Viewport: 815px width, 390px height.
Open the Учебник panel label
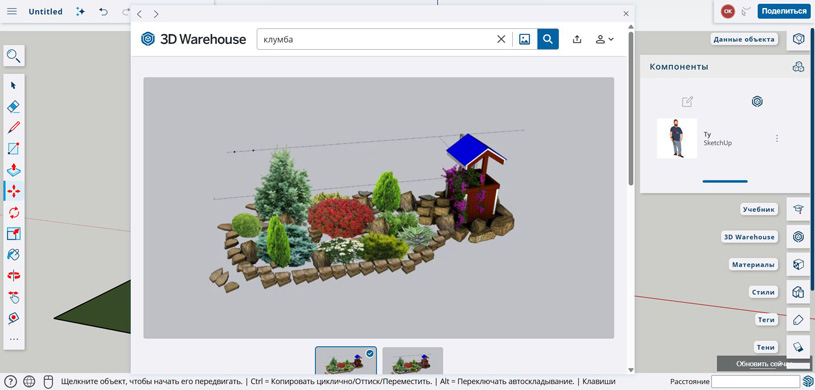(x=759, y=210)
